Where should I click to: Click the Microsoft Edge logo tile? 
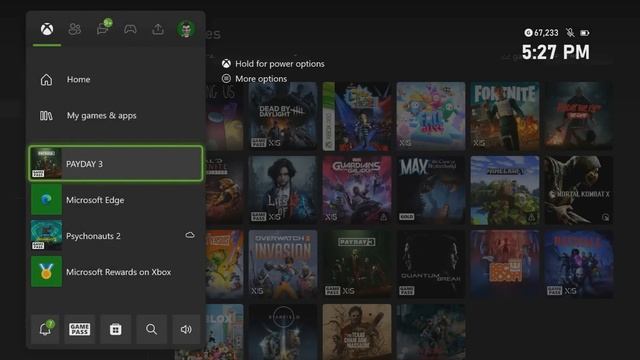coord(46,200)
